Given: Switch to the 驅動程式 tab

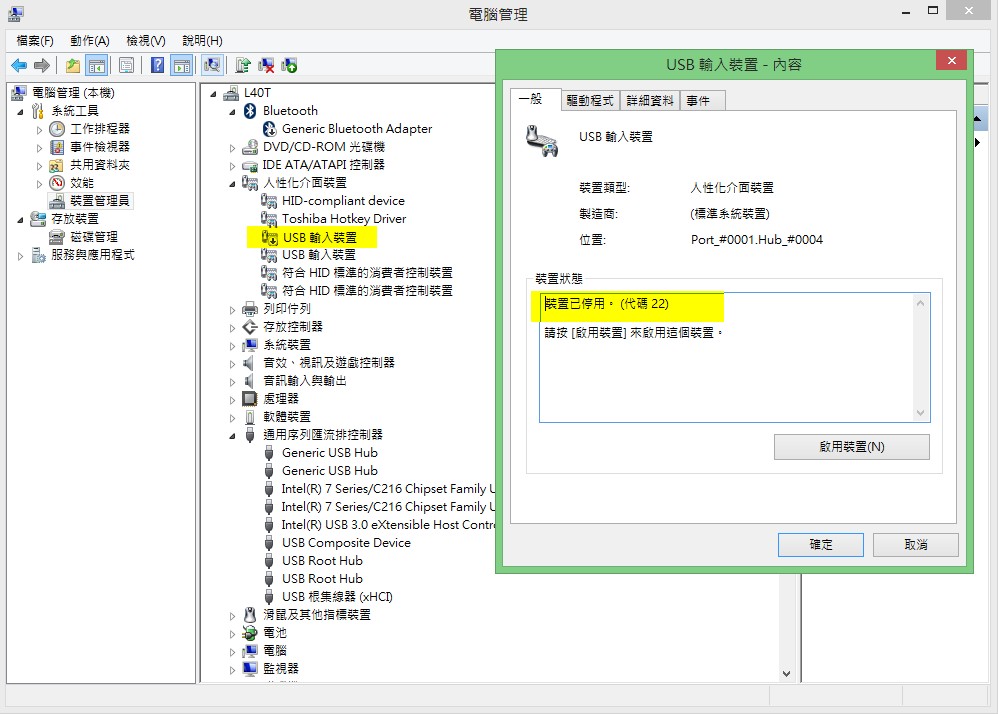Looking at the screenshot, I should point(589,100).
